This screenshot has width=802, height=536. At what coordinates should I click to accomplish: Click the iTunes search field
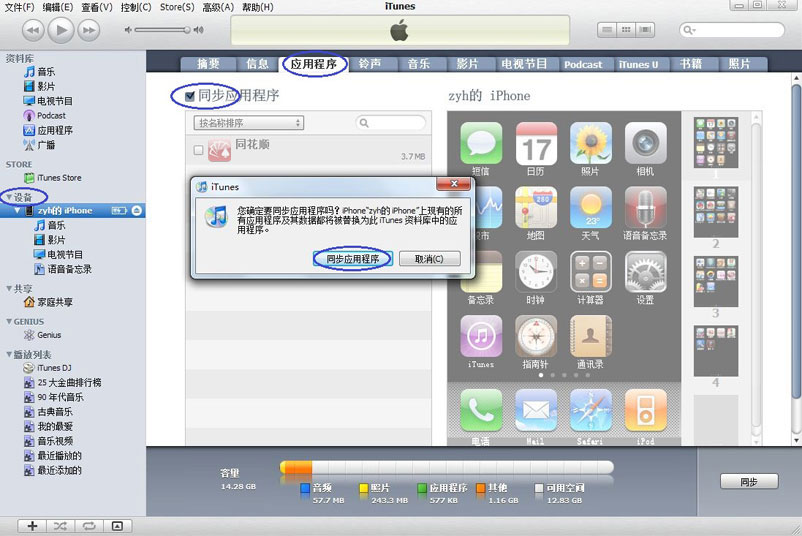coord(732,30)
